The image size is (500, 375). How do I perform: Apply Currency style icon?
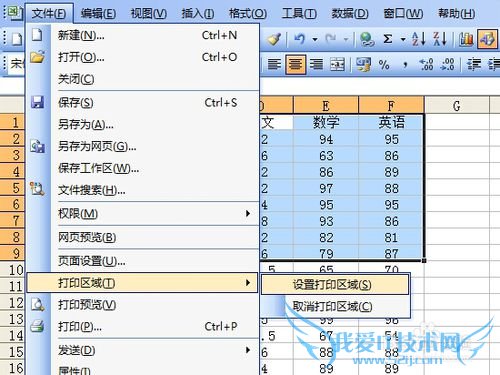click(363, 64)
